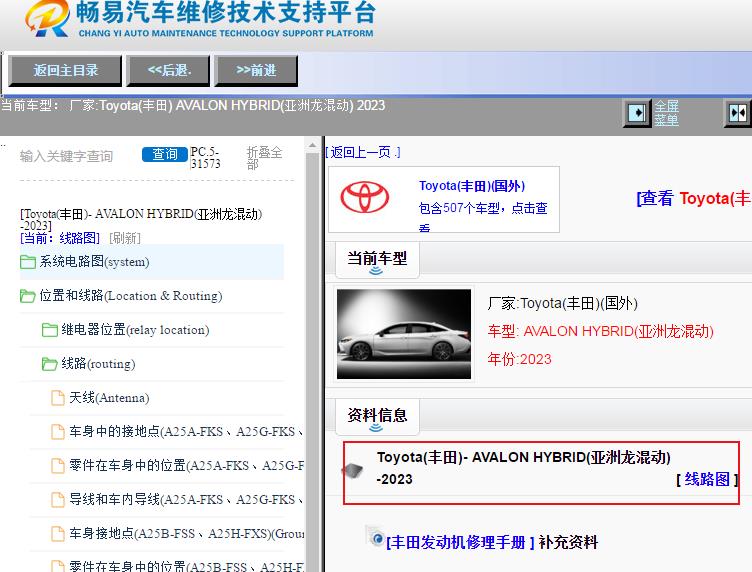
Task: Click the Avalon car photo thumbnail
Action: tap(404, 334)
